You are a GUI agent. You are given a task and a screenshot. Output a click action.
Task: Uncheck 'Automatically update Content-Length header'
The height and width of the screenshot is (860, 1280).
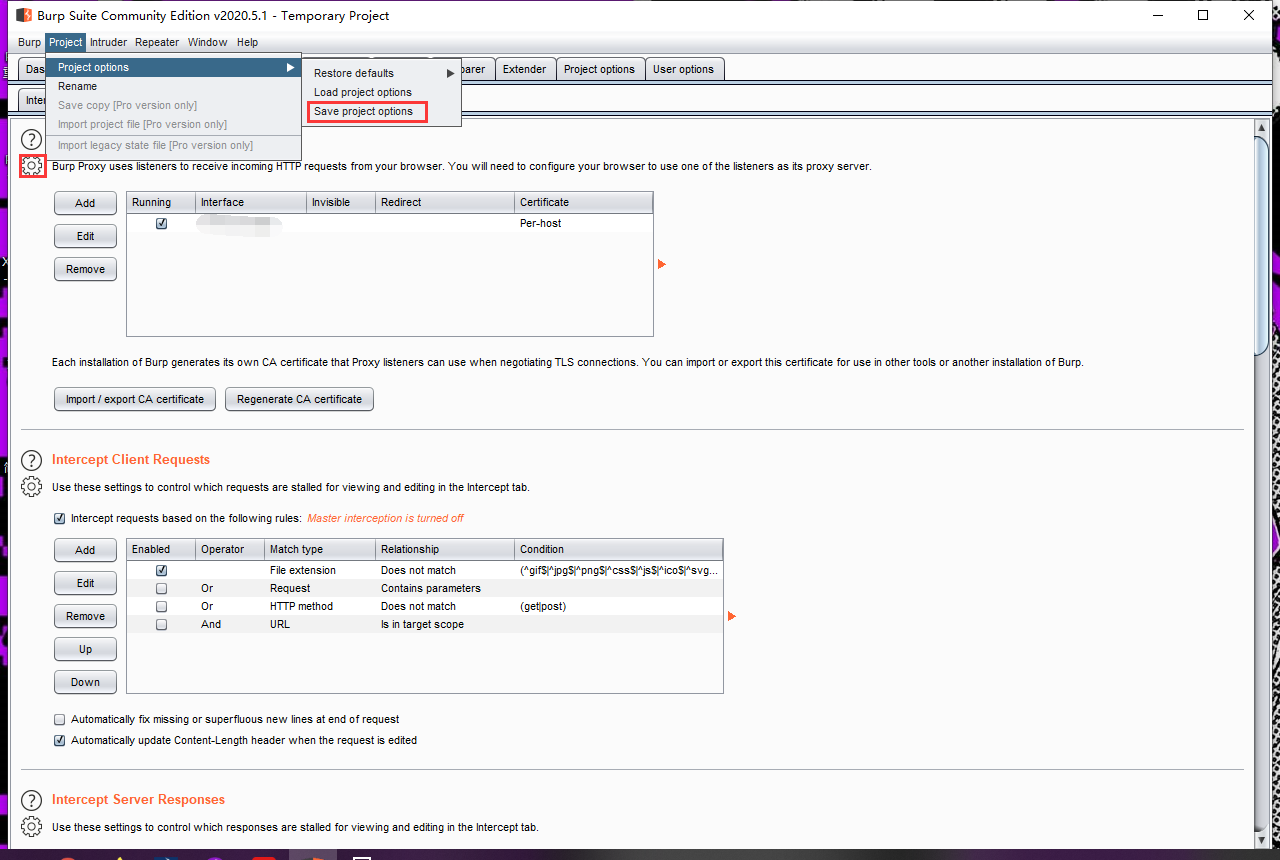[60, 740]
